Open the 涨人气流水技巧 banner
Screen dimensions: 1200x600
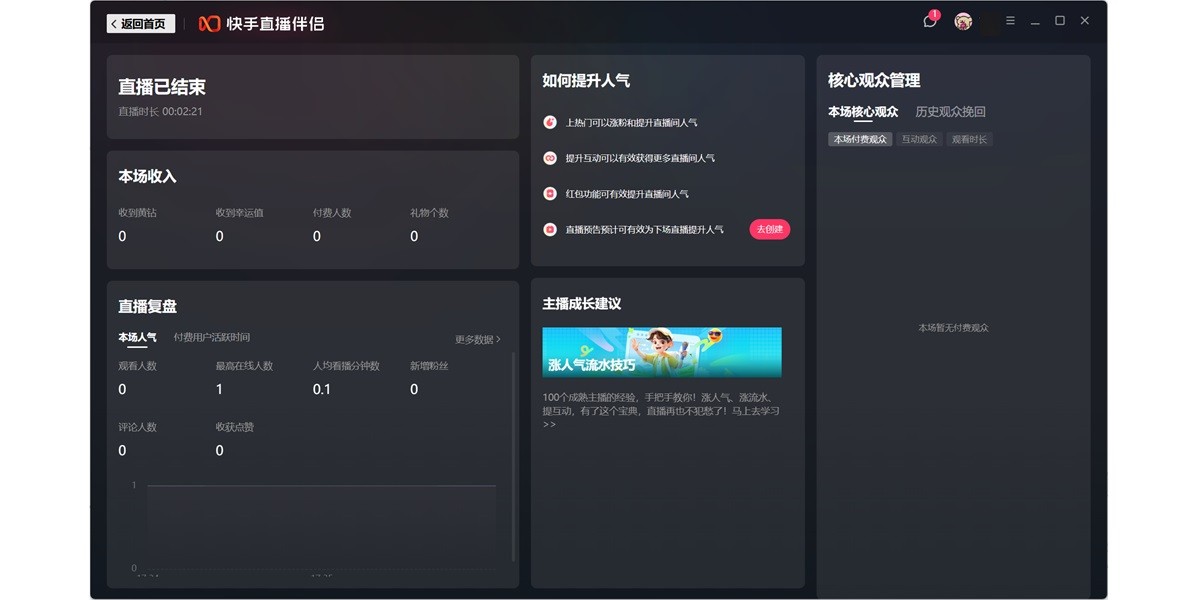tap(662, 352)
